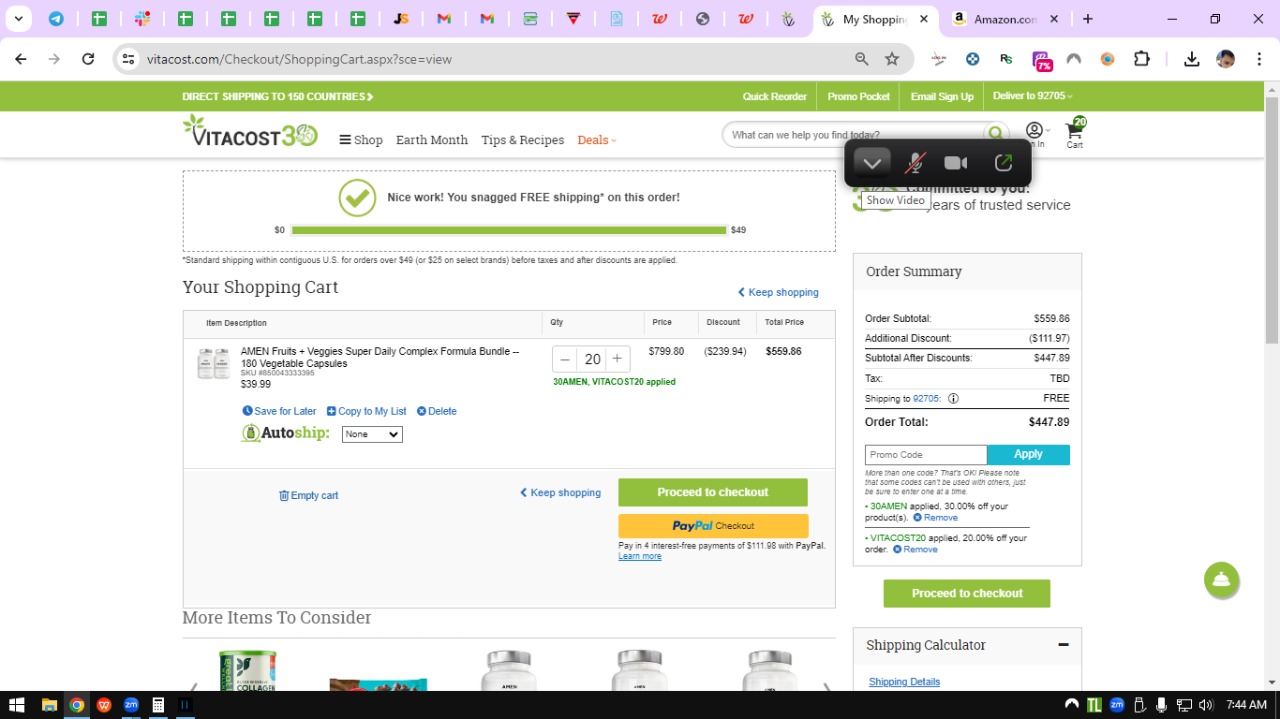Remove the VITACOST20 promo code

(x=915, y=549)
